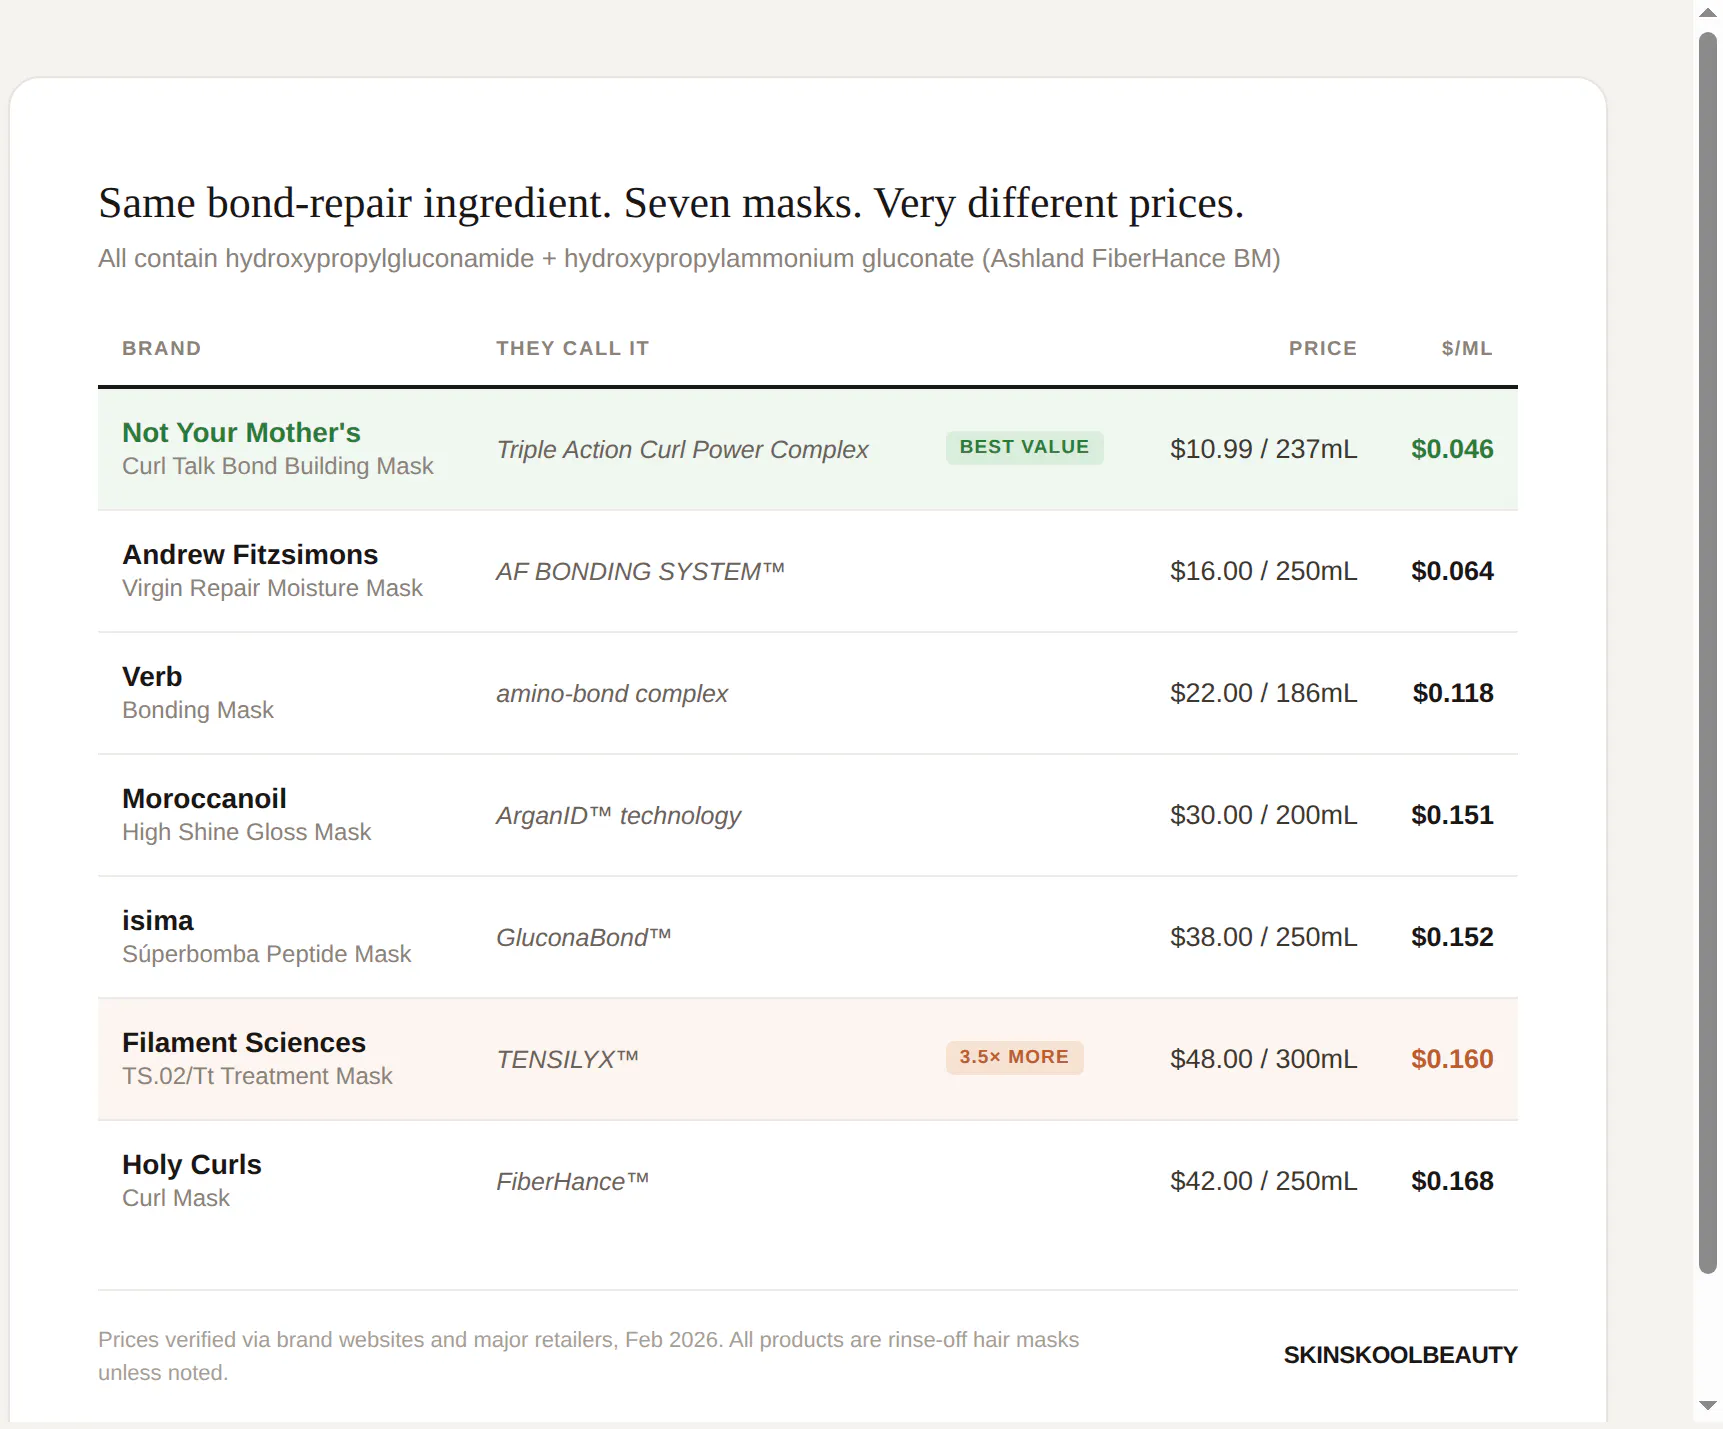Screen dimensions: 1723x1429
Task: Click the Same bond-repair ingredient headline
Action: coord(671,203)
